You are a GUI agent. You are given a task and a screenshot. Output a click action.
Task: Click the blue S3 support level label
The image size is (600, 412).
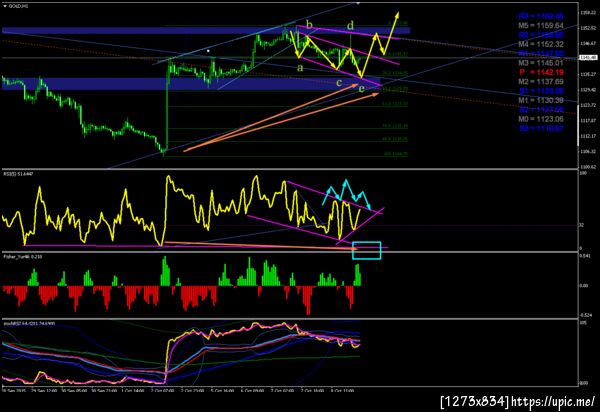541,129
